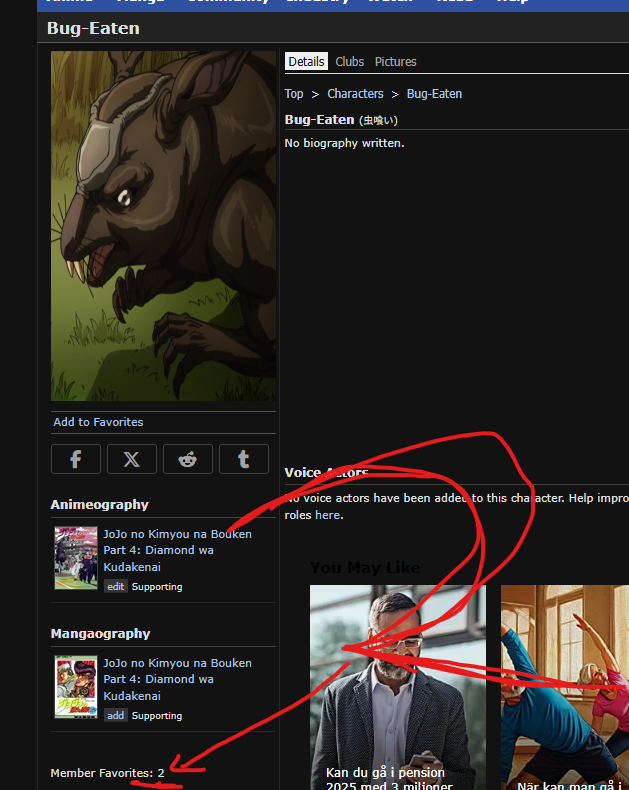This screenshot has height=790, width=629.
Task: Share the character on X
Action: 132,459
